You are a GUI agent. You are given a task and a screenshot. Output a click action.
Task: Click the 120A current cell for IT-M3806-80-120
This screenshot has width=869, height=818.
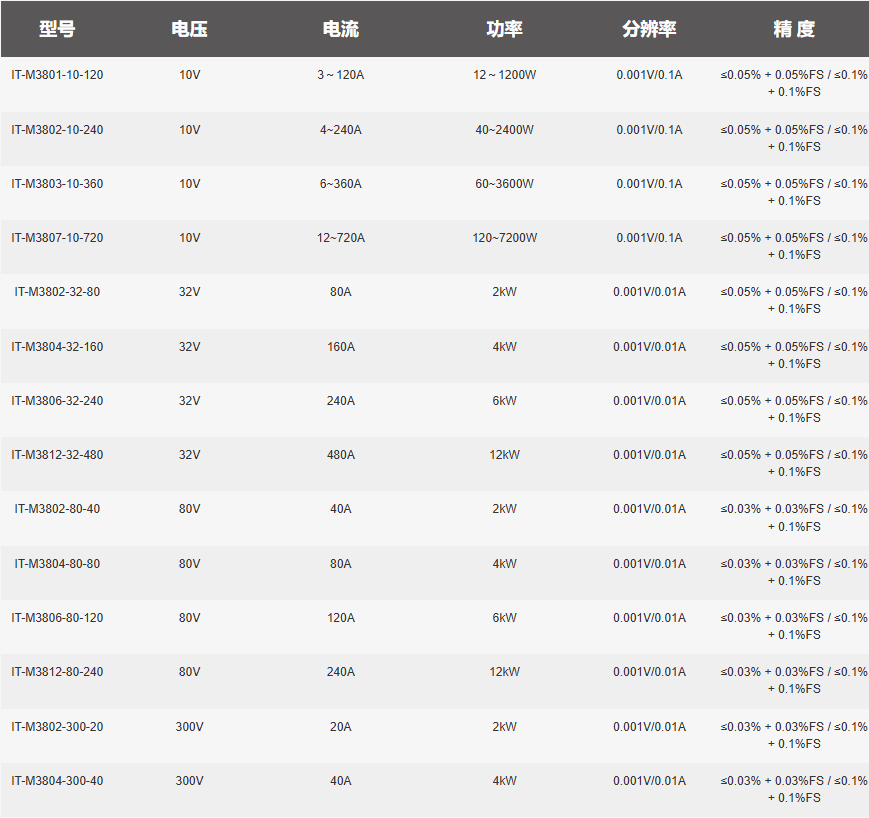click(341, 617)
